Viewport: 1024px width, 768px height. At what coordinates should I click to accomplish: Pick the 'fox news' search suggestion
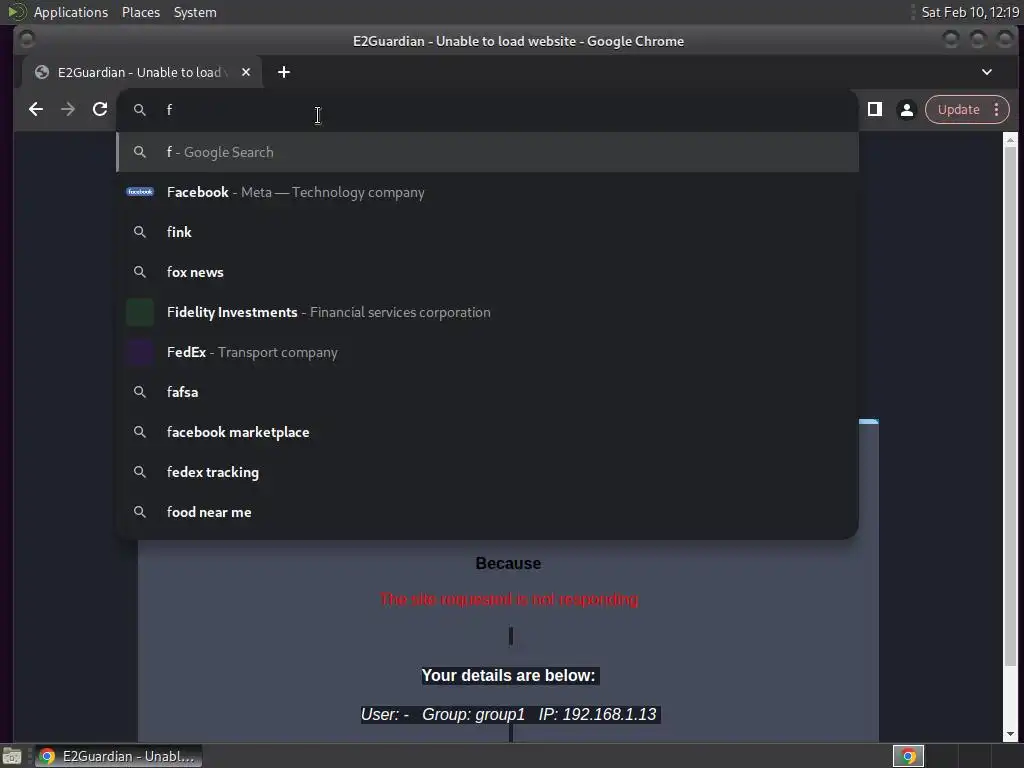(487, 272)
